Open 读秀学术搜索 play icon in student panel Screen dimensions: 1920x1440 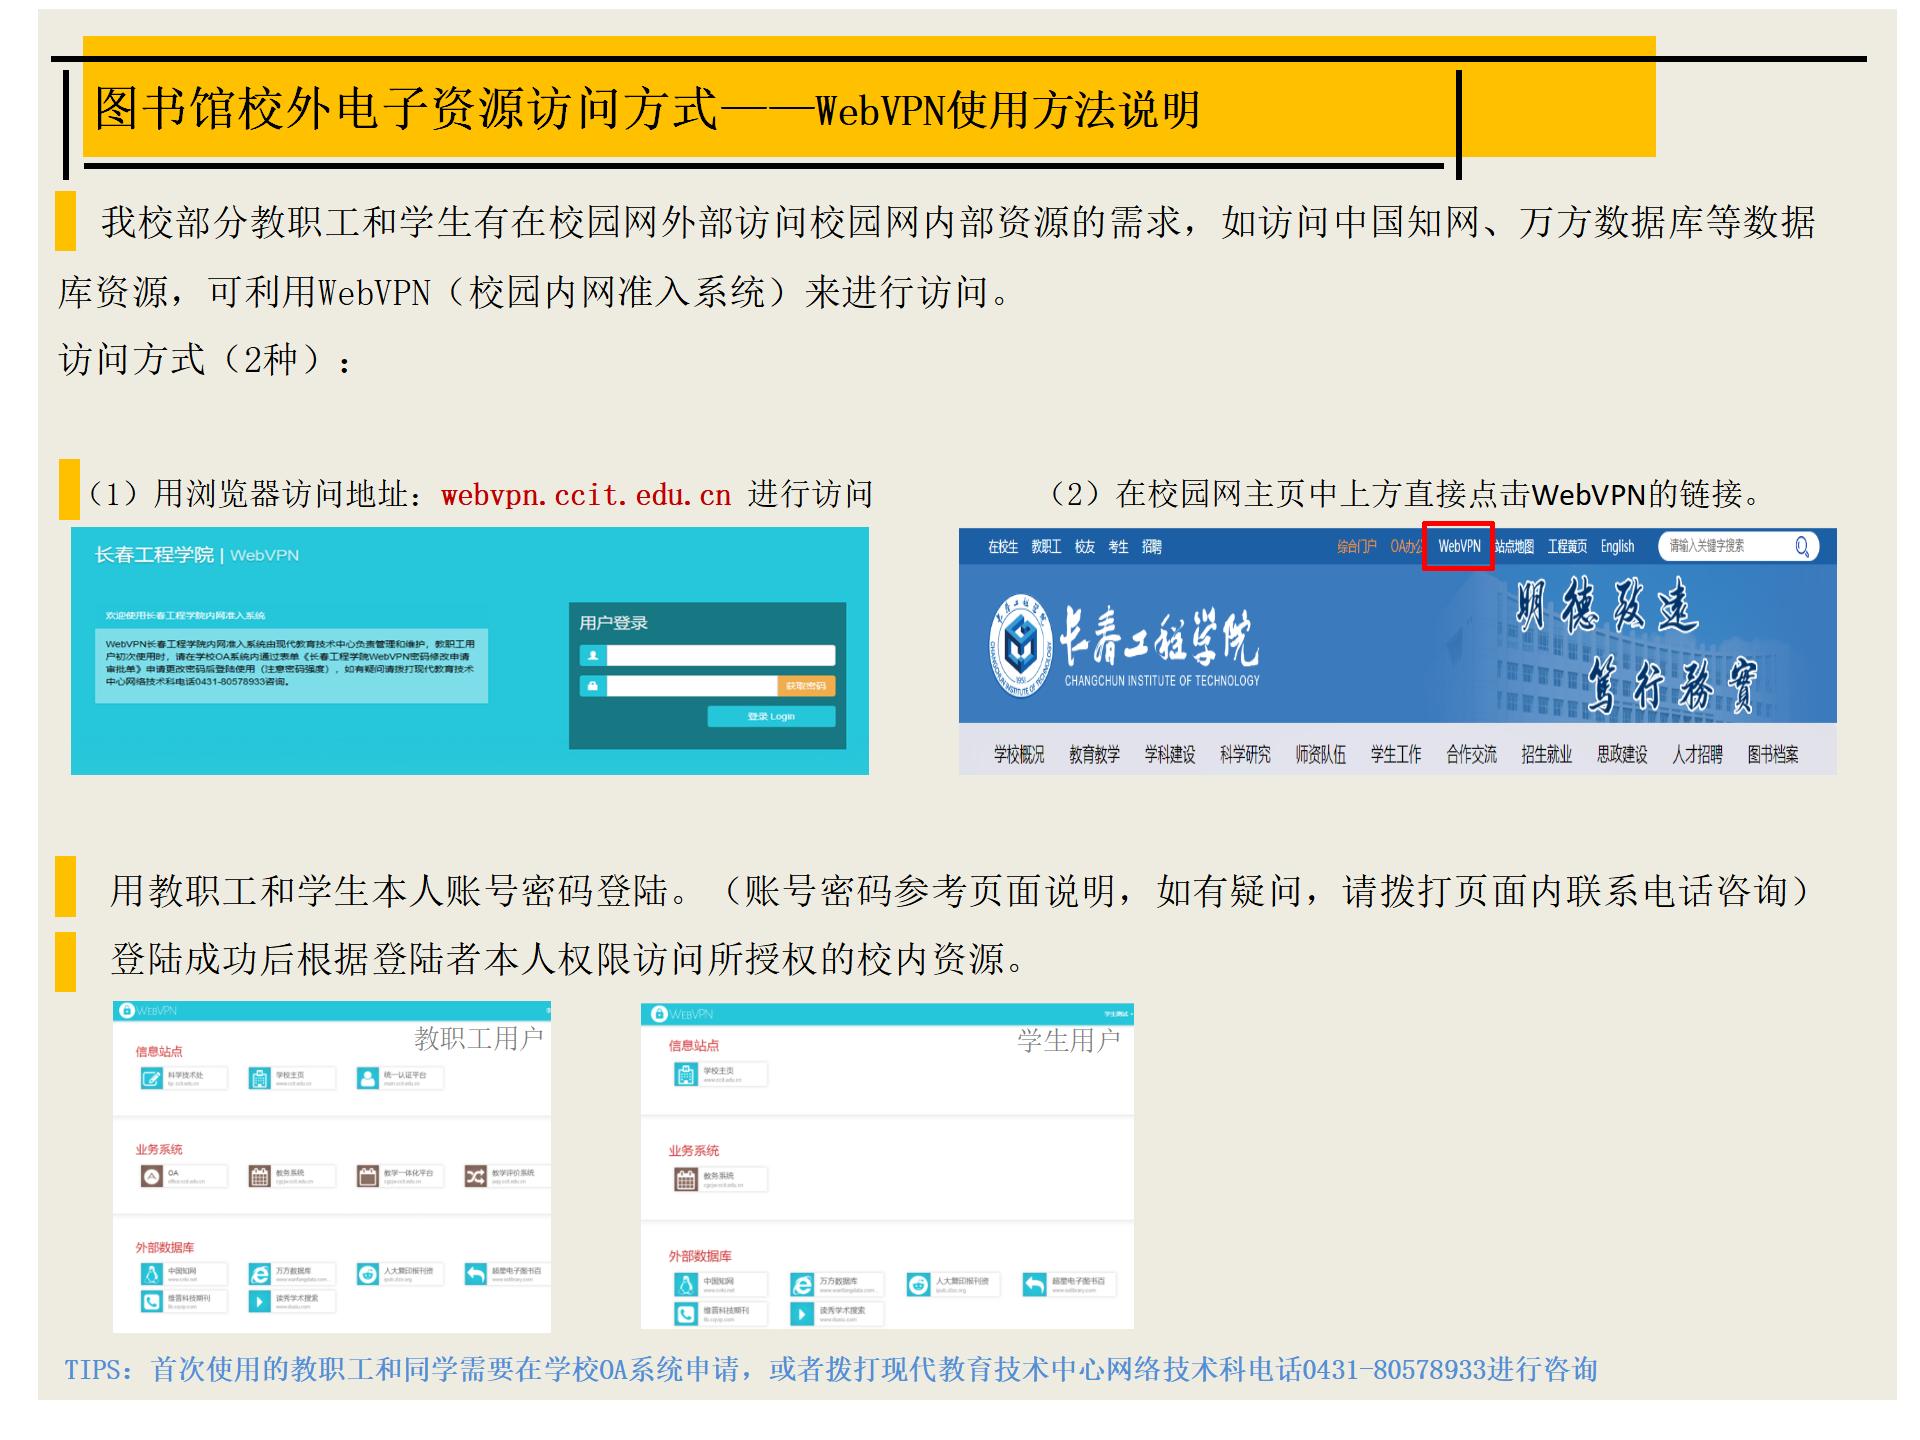pos(801,1313)
